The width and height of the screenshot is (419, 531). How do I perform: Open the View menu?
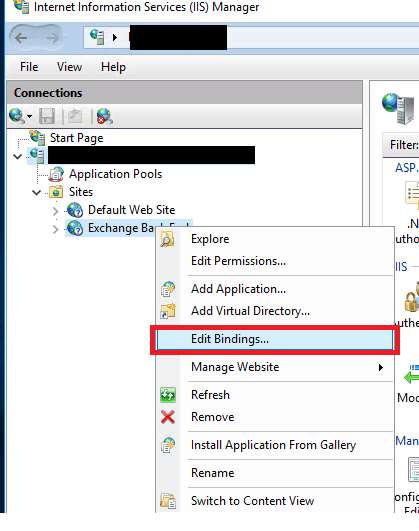pyautogui.click(x=69, y=67)
